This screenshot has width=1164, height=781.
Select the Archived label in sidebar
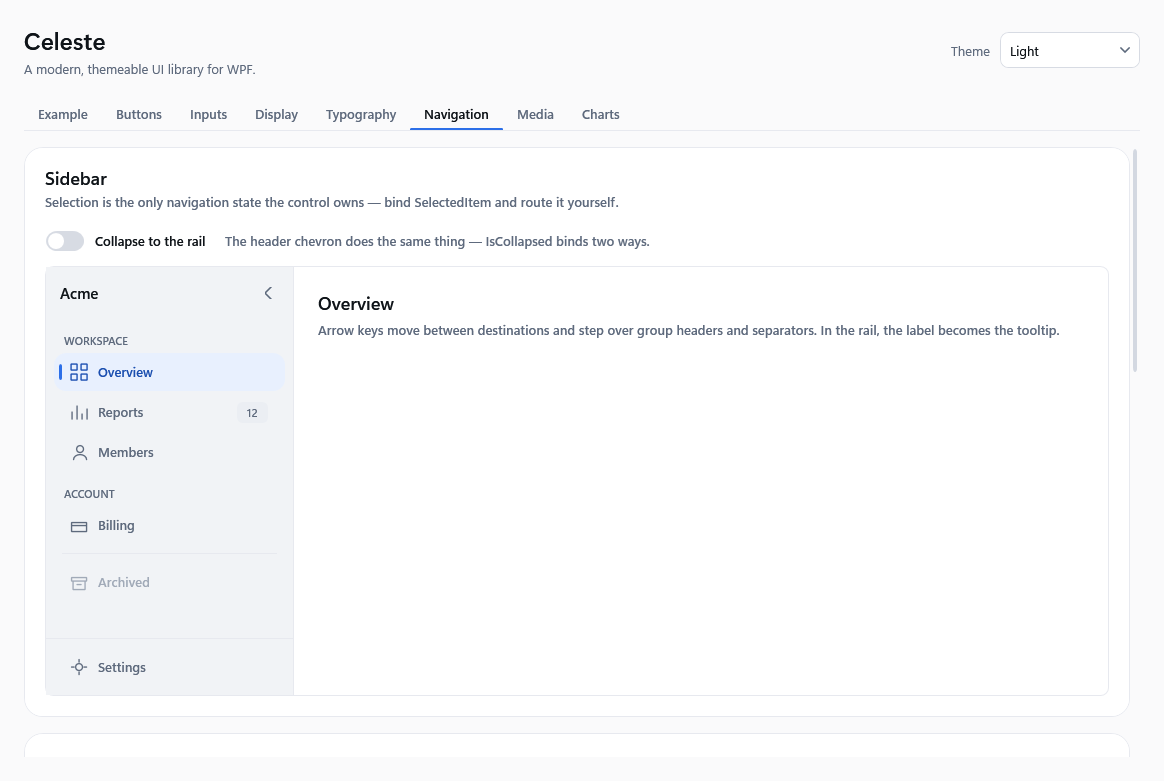[x=123, y=583]
